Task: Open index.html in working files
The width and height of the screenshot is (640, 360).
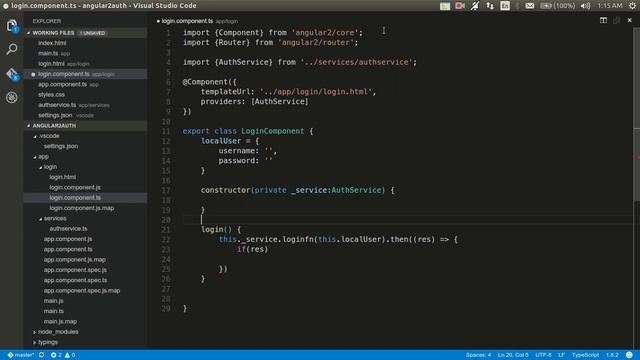Action: point(52,43)
